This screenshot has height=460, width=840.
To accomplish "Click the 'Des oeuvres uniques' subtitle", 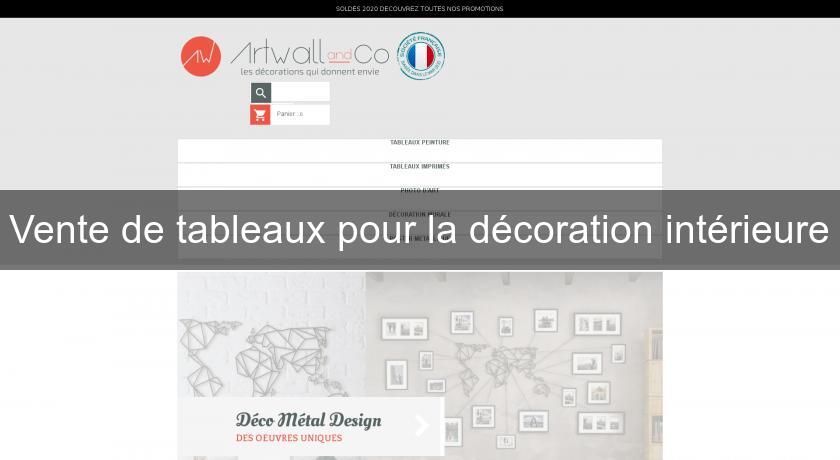I will click(x=289, y=438).
